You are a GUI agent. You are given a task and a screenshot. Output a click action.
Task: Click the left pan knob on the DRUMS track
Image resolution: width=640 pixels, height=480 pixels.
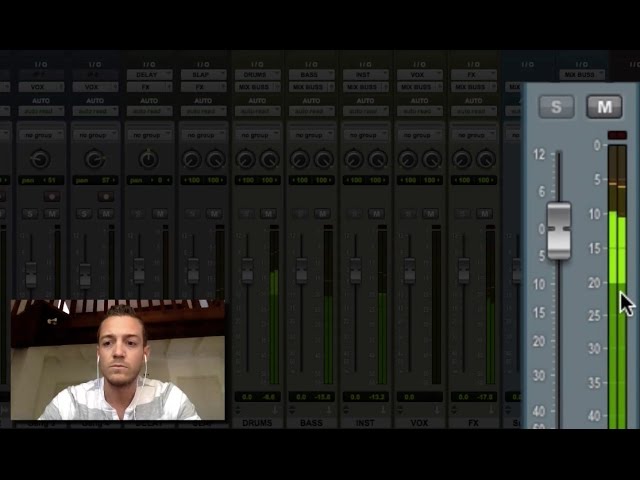245,159
